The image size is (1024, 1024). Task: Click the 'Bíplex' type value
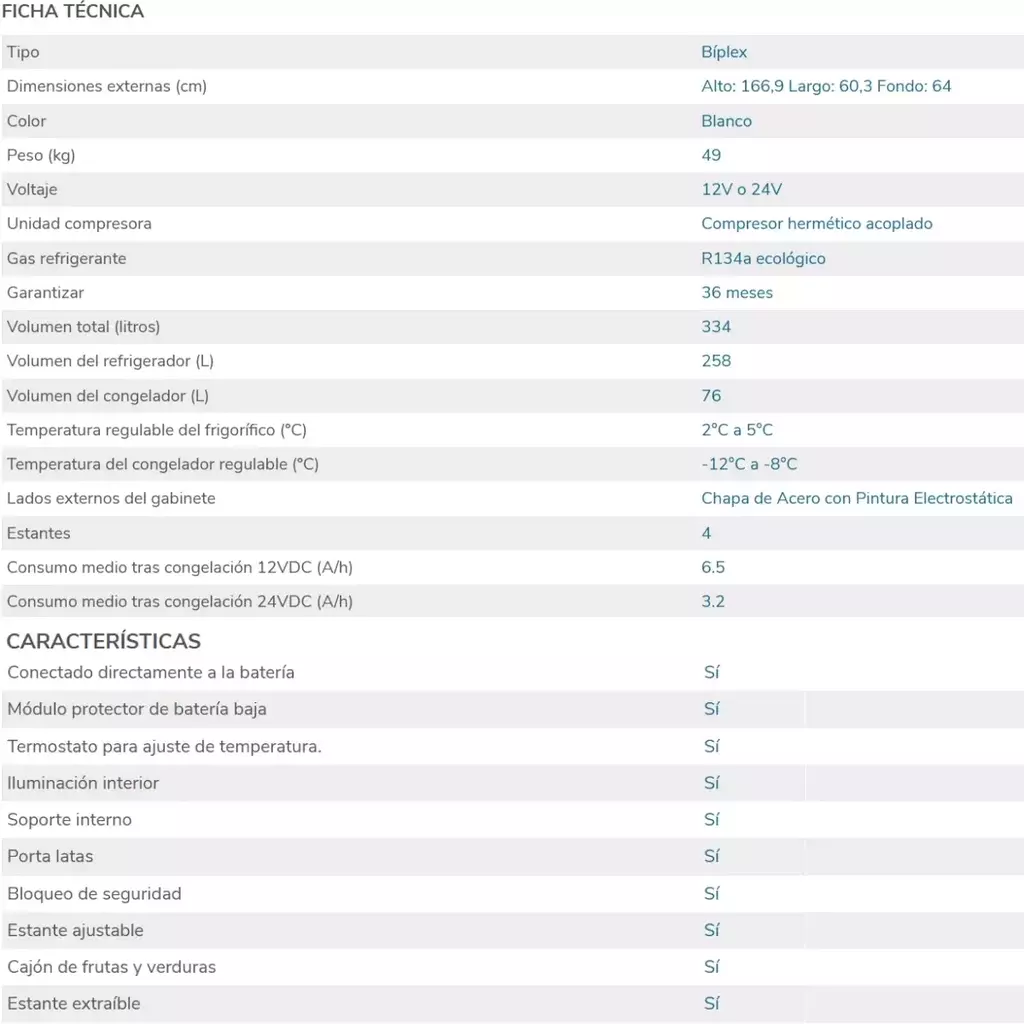[724, 52]
